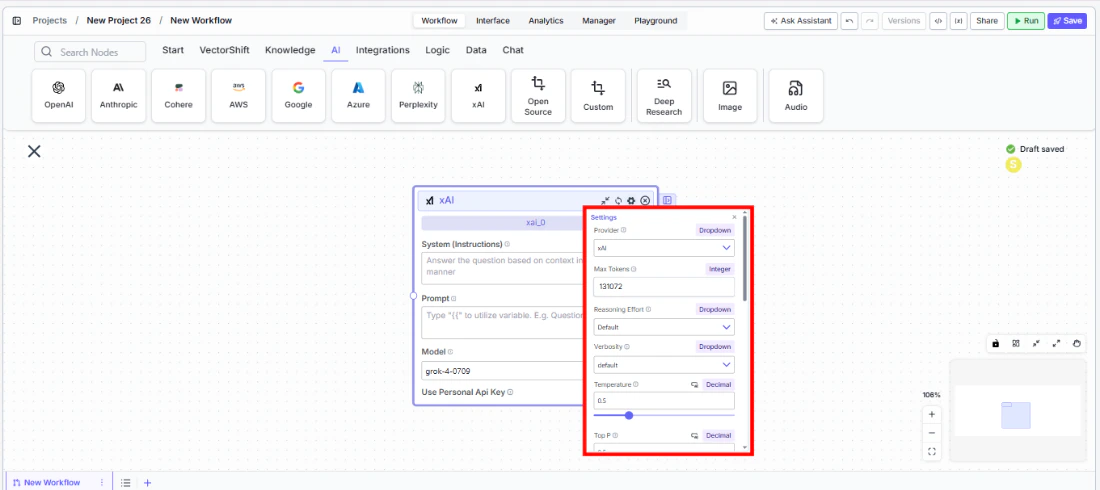This screenshot has width=1100, height=490.
Task: Open side panel icon beside xAI node
Action: click(x=668, y=201)
